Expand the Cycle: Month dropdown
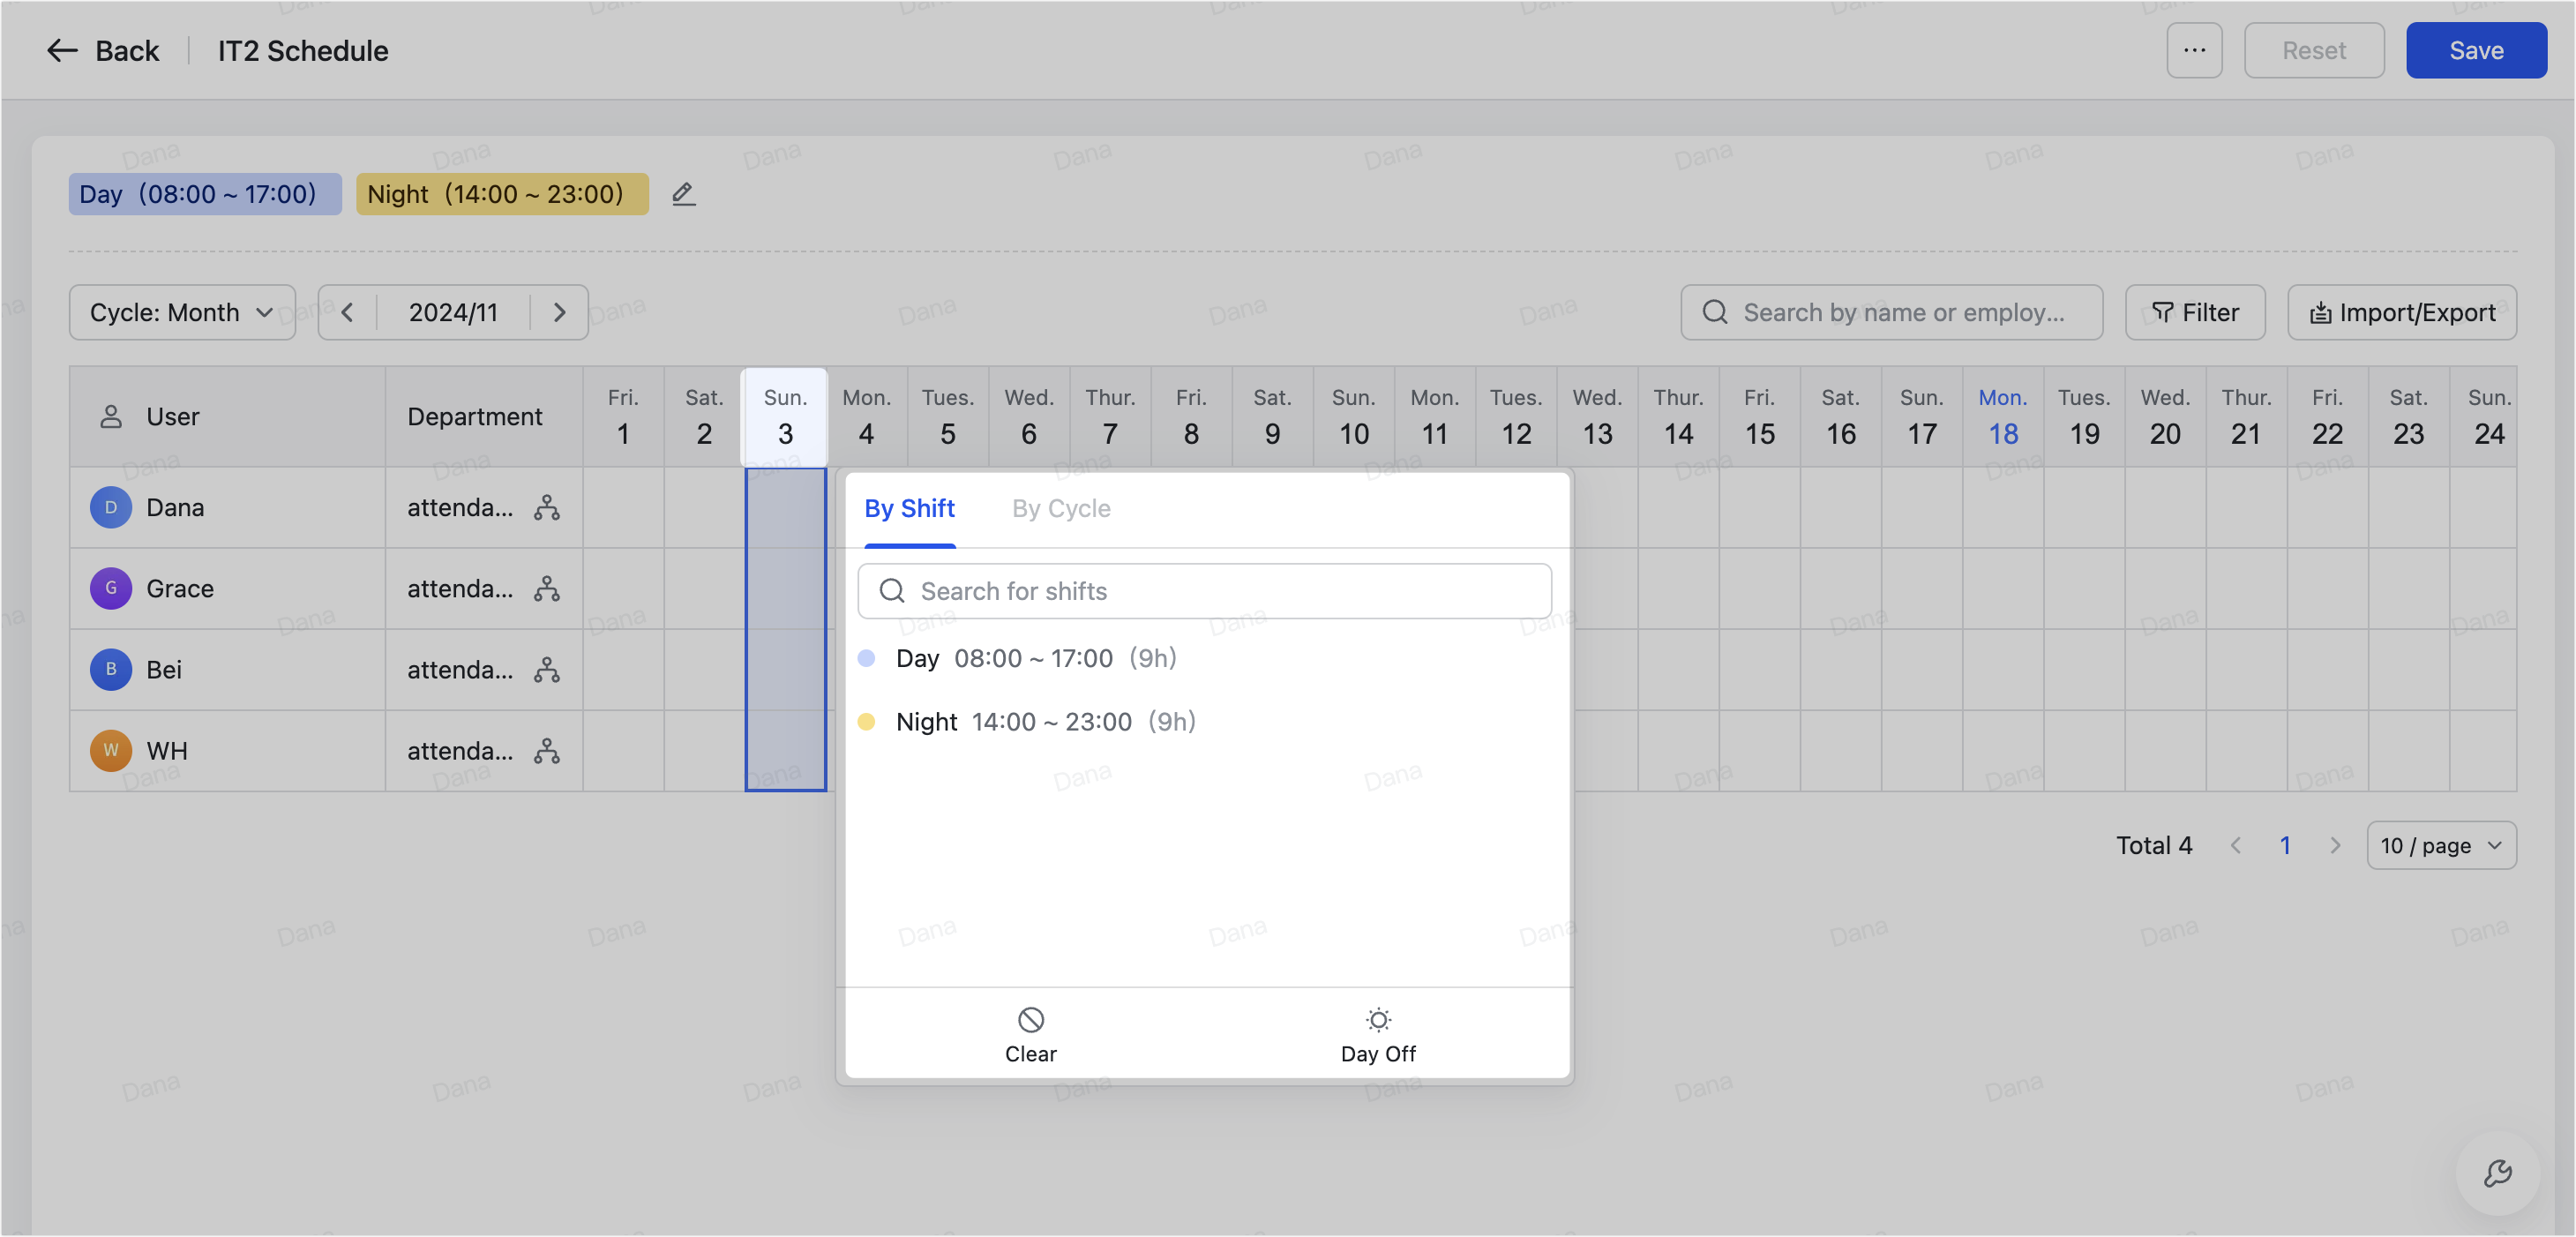Image resolution: width=2576 pixels, height=1237 pixels. pos(182,313)
